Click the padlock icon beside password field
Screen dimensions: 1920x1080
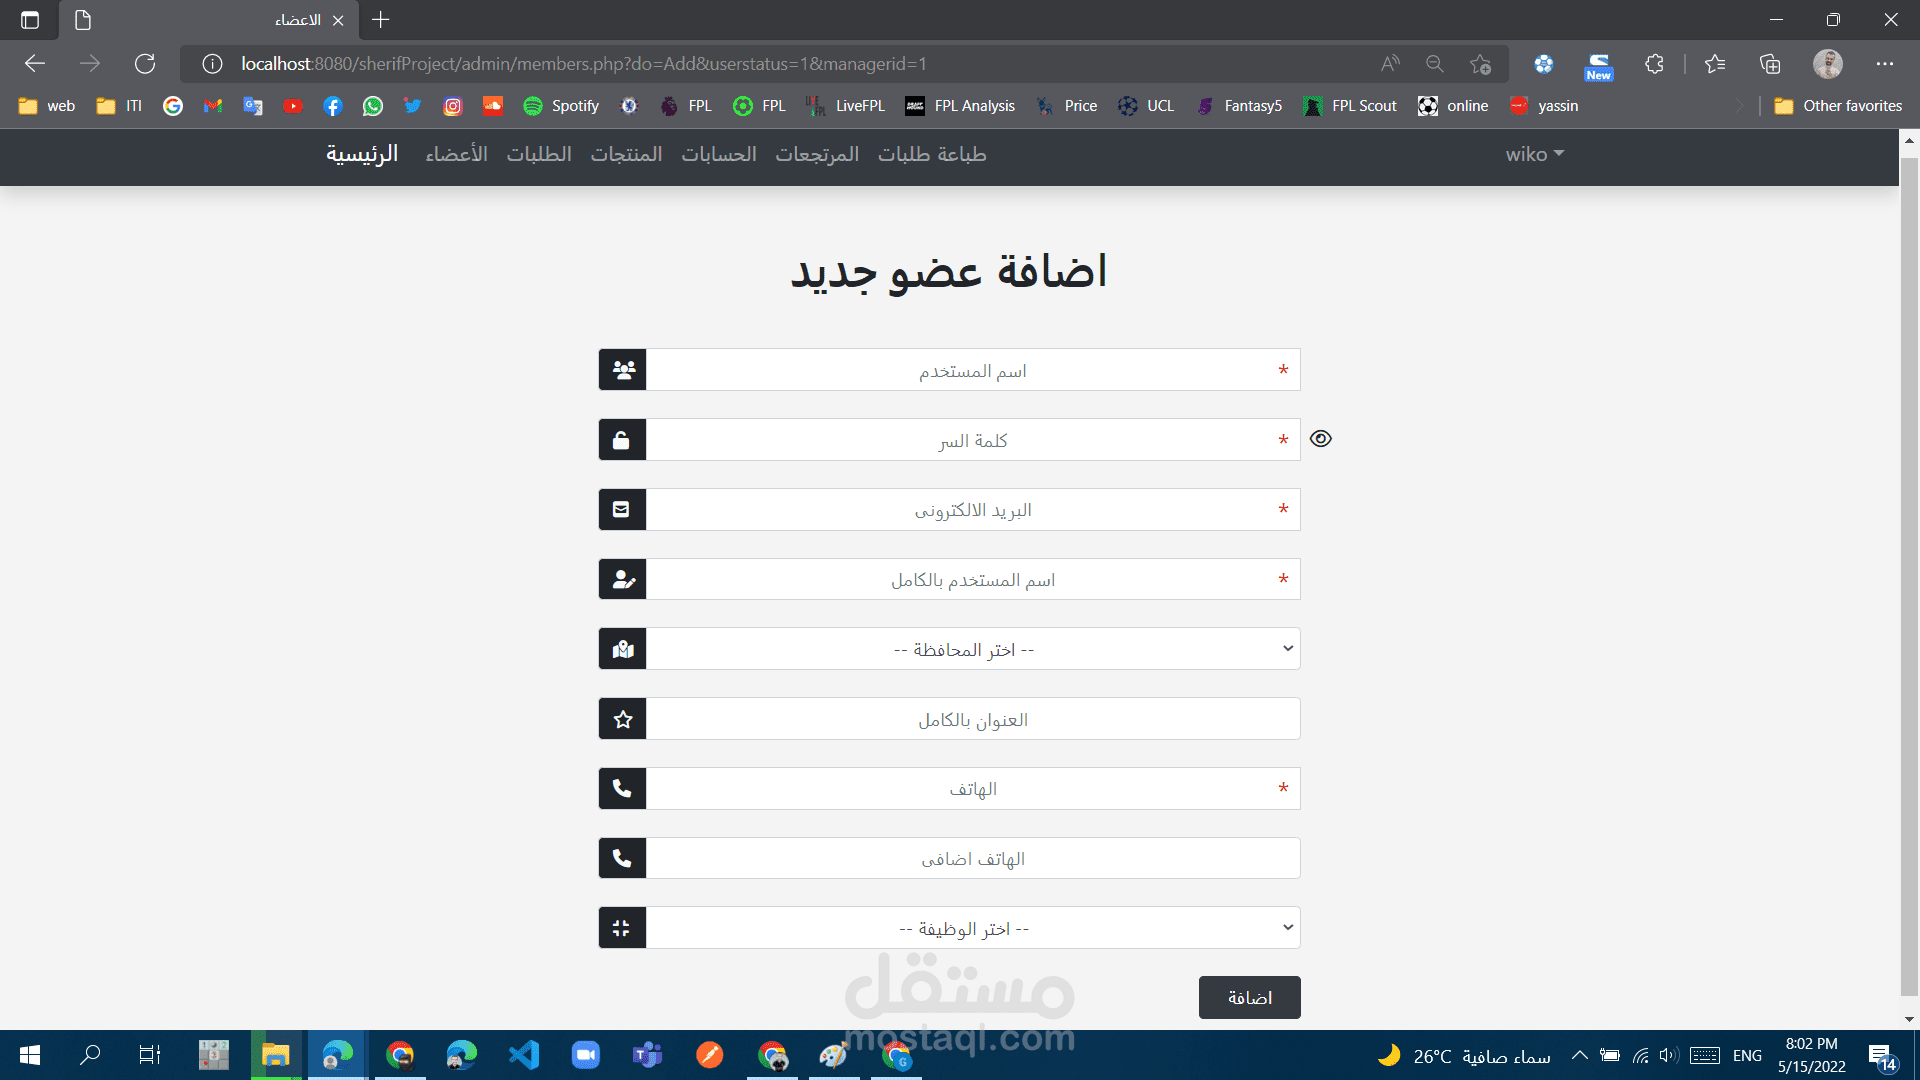tap(622, 440)
